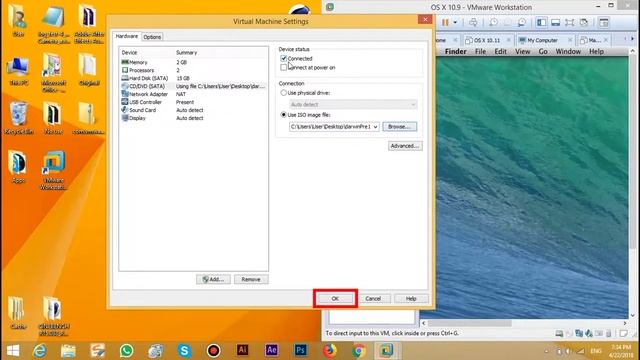Click the Windows Start button
This screenshot has width=640, height=360.
click(13, 351)
